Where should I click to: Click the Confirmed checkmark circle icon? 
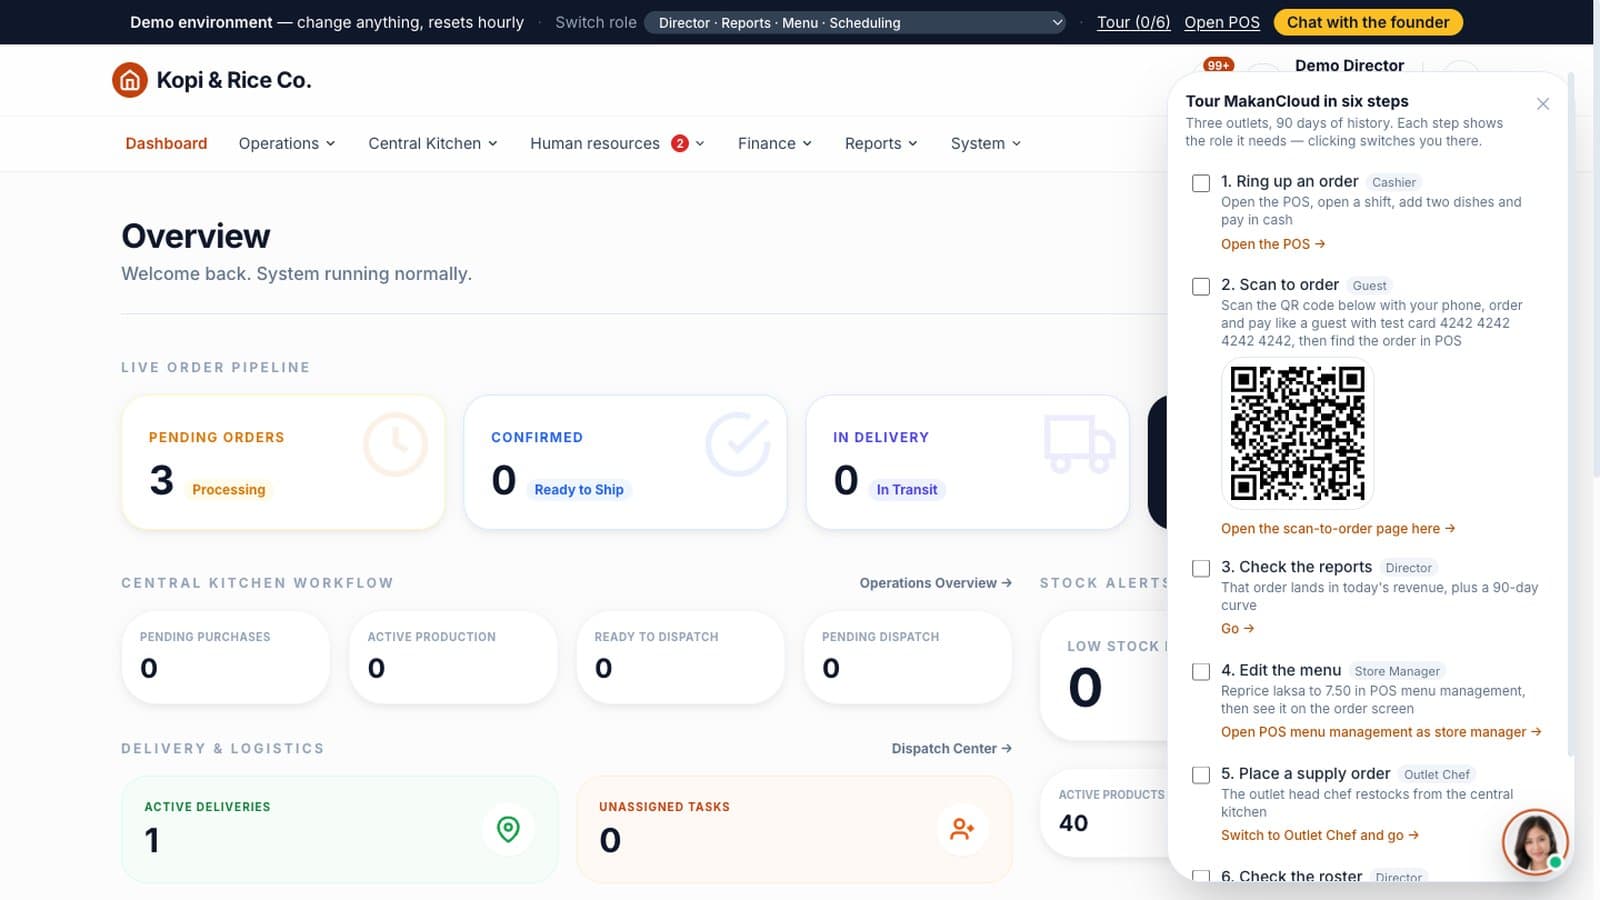[738, 444]
